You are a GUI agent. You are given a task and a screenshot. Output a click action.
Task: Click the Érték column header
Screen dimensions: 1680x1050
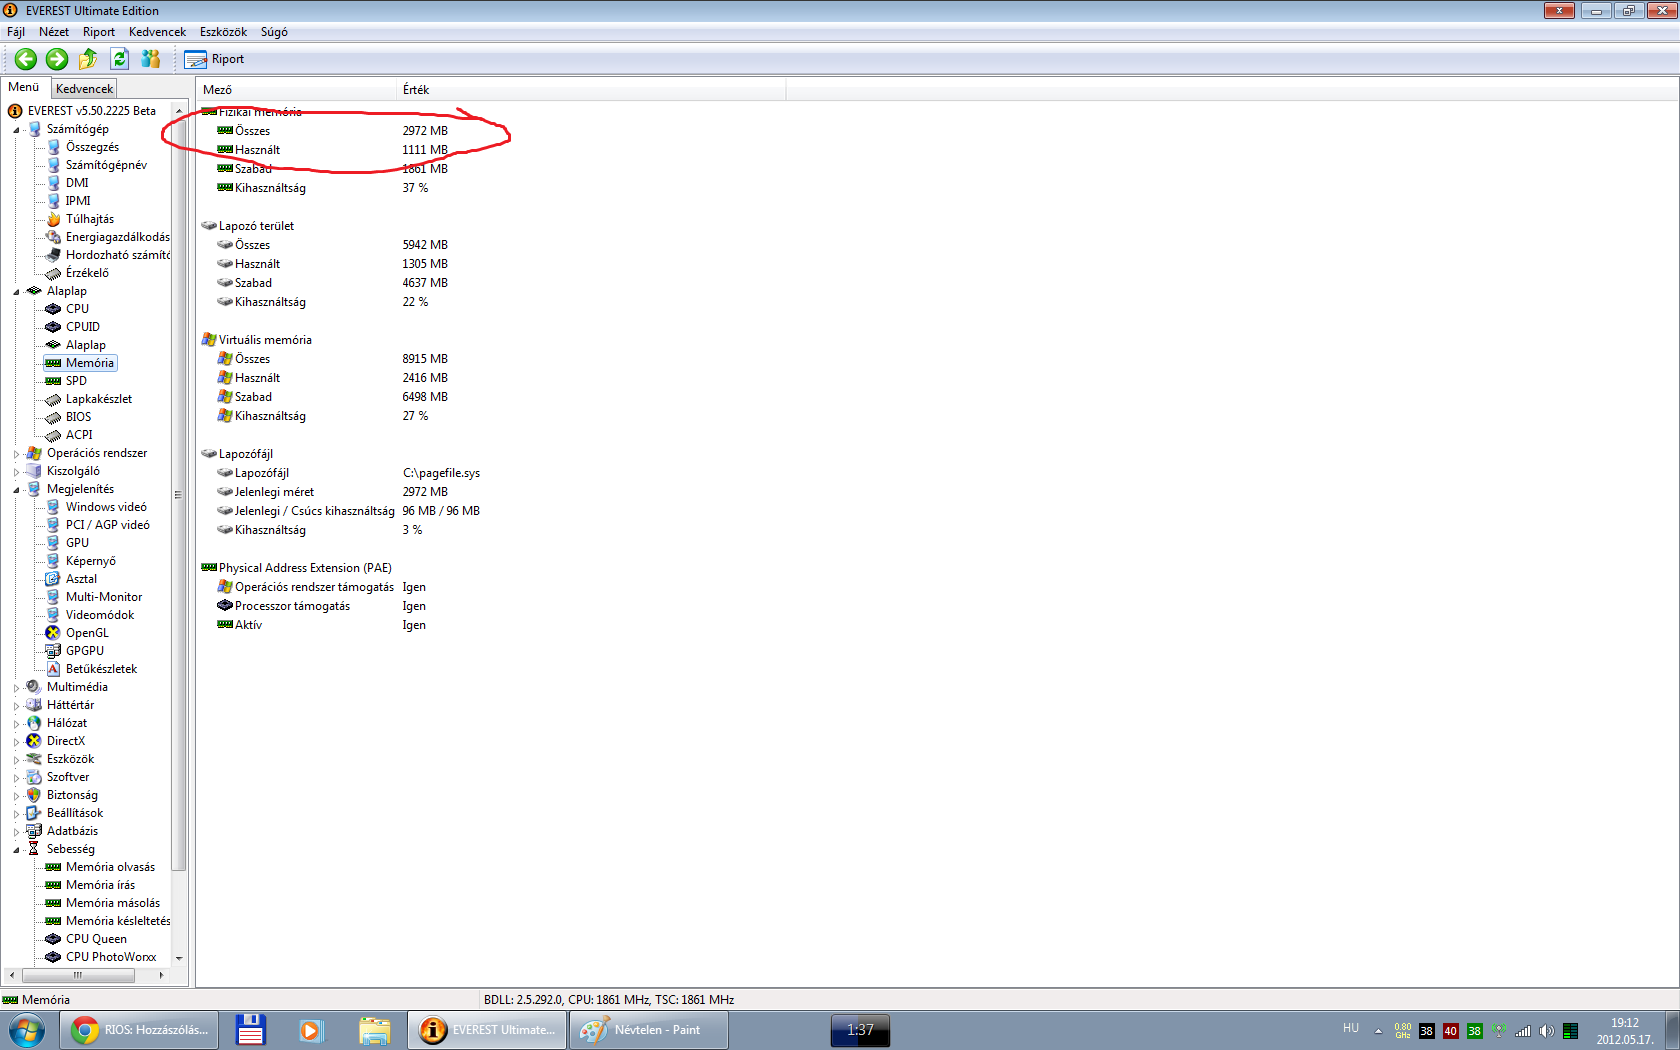click(x=591, y=90)
